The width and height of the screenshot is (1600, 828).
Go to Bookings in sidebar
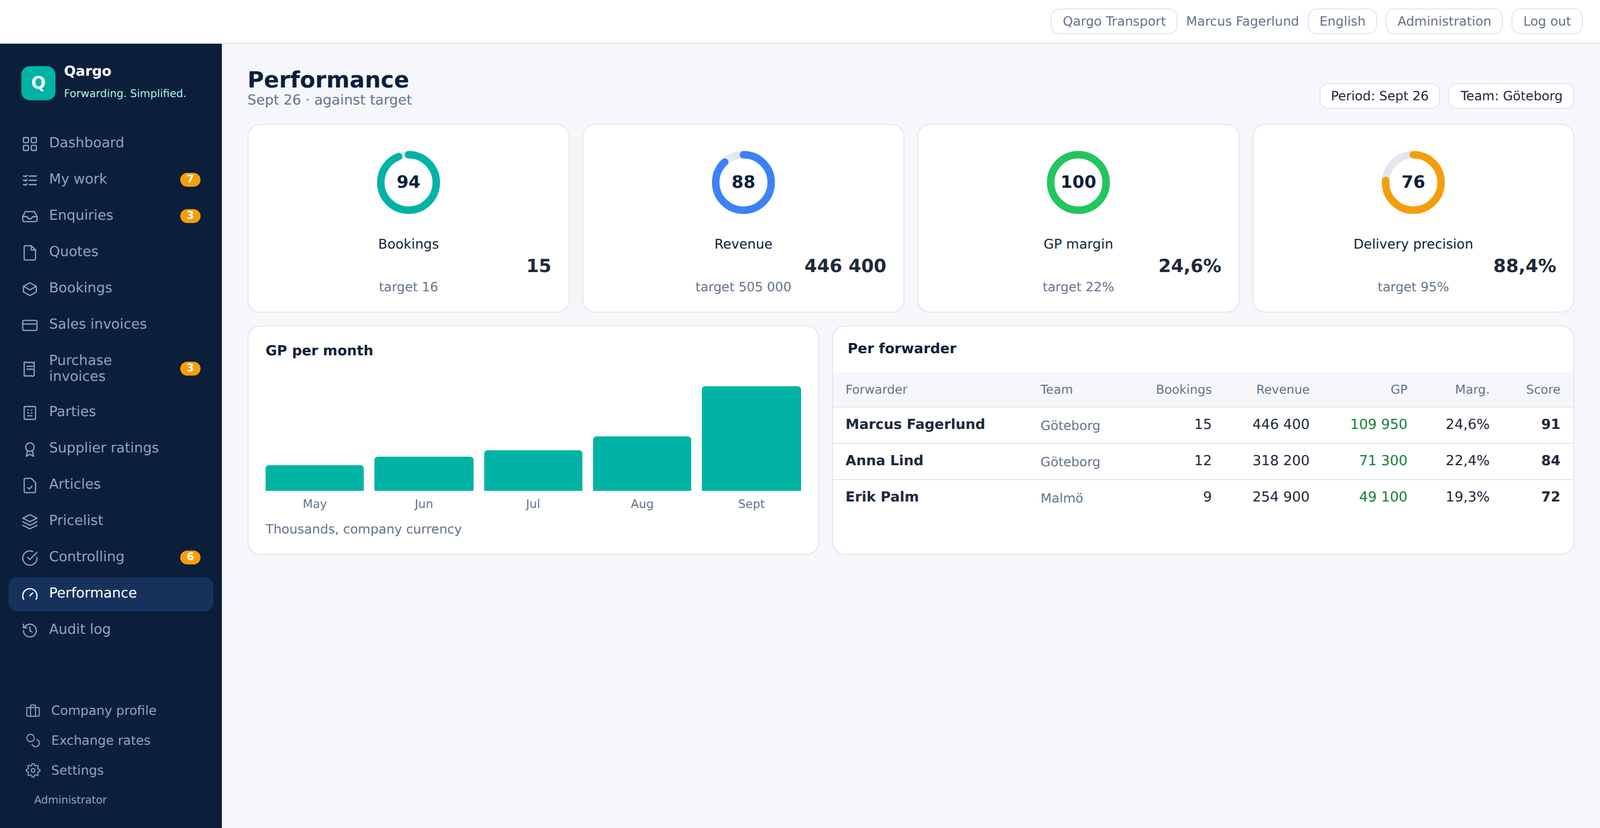(111, 288)
